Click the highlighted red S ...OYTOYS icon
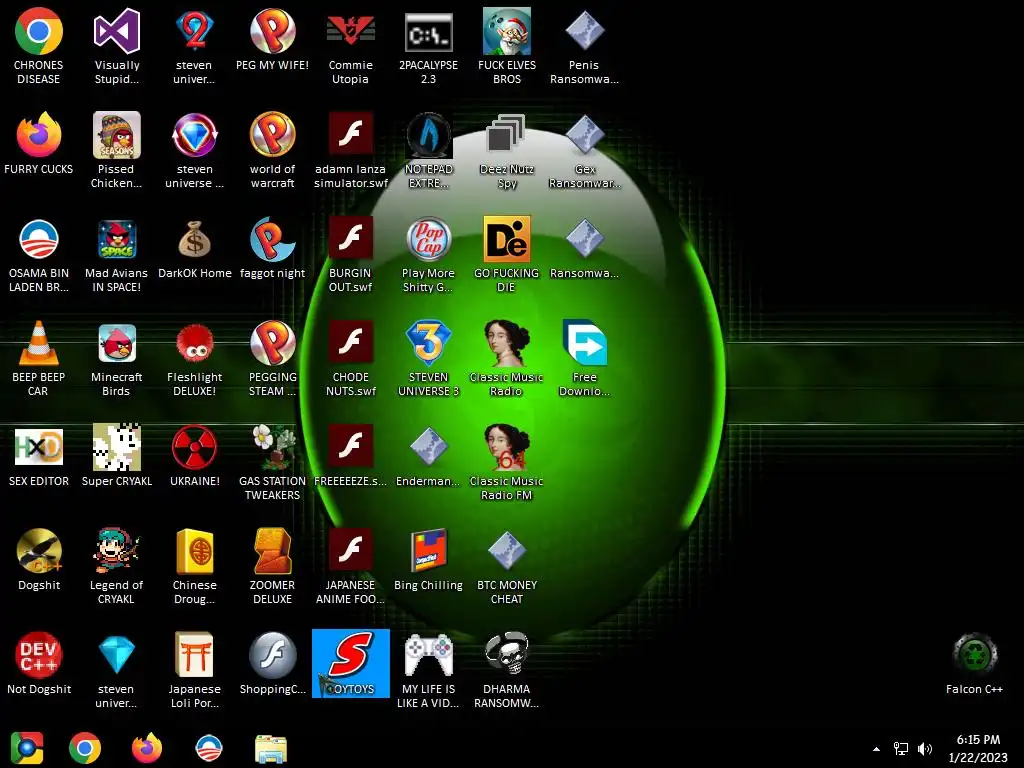Image resolution: width=1024 pixels, height=768 pixels. [x=351, y=663]
